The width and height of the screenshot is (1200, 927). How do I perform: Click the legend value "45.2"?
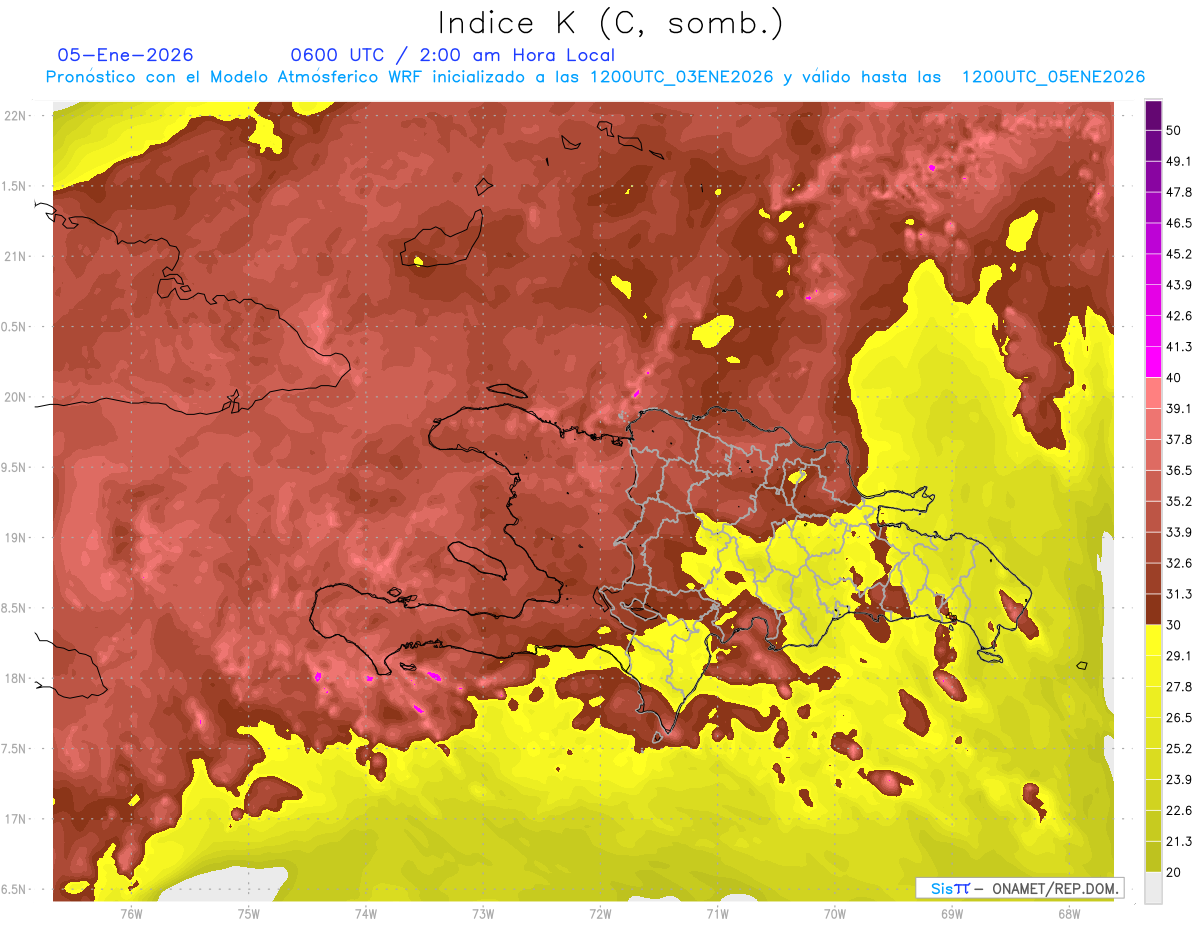(x=1179, y=254)
